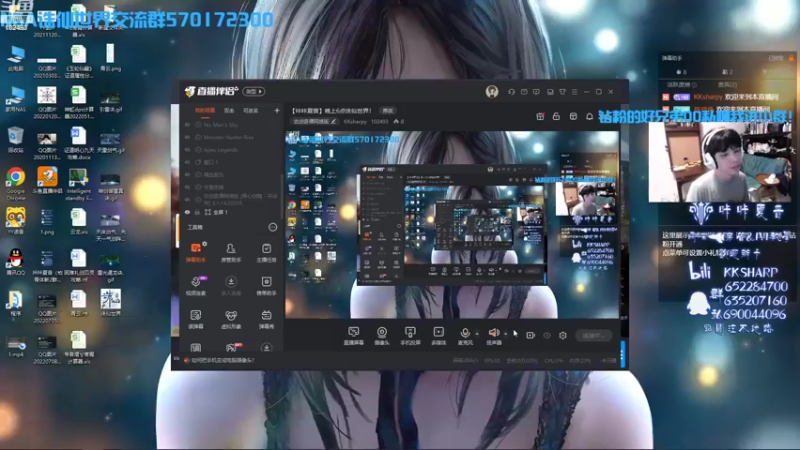This screenshot has height=450, width=800.
Task: Open the PK tool in the toolbox
Action: point(231,348)
